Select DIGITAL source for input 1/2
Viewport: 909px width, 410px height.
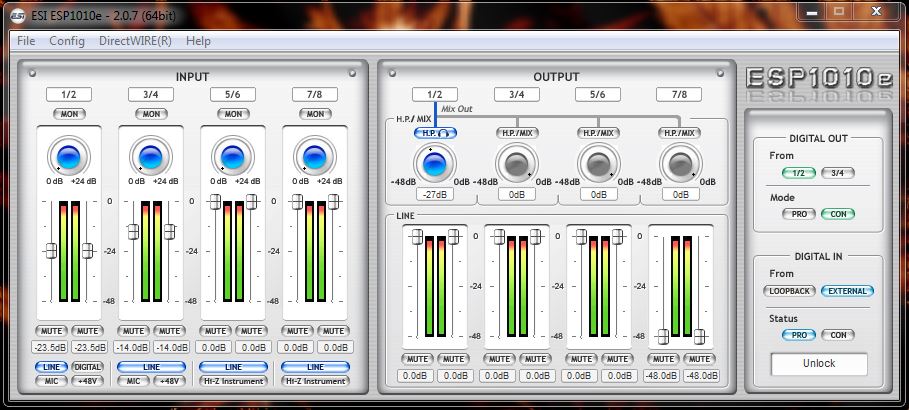point(88,367)
